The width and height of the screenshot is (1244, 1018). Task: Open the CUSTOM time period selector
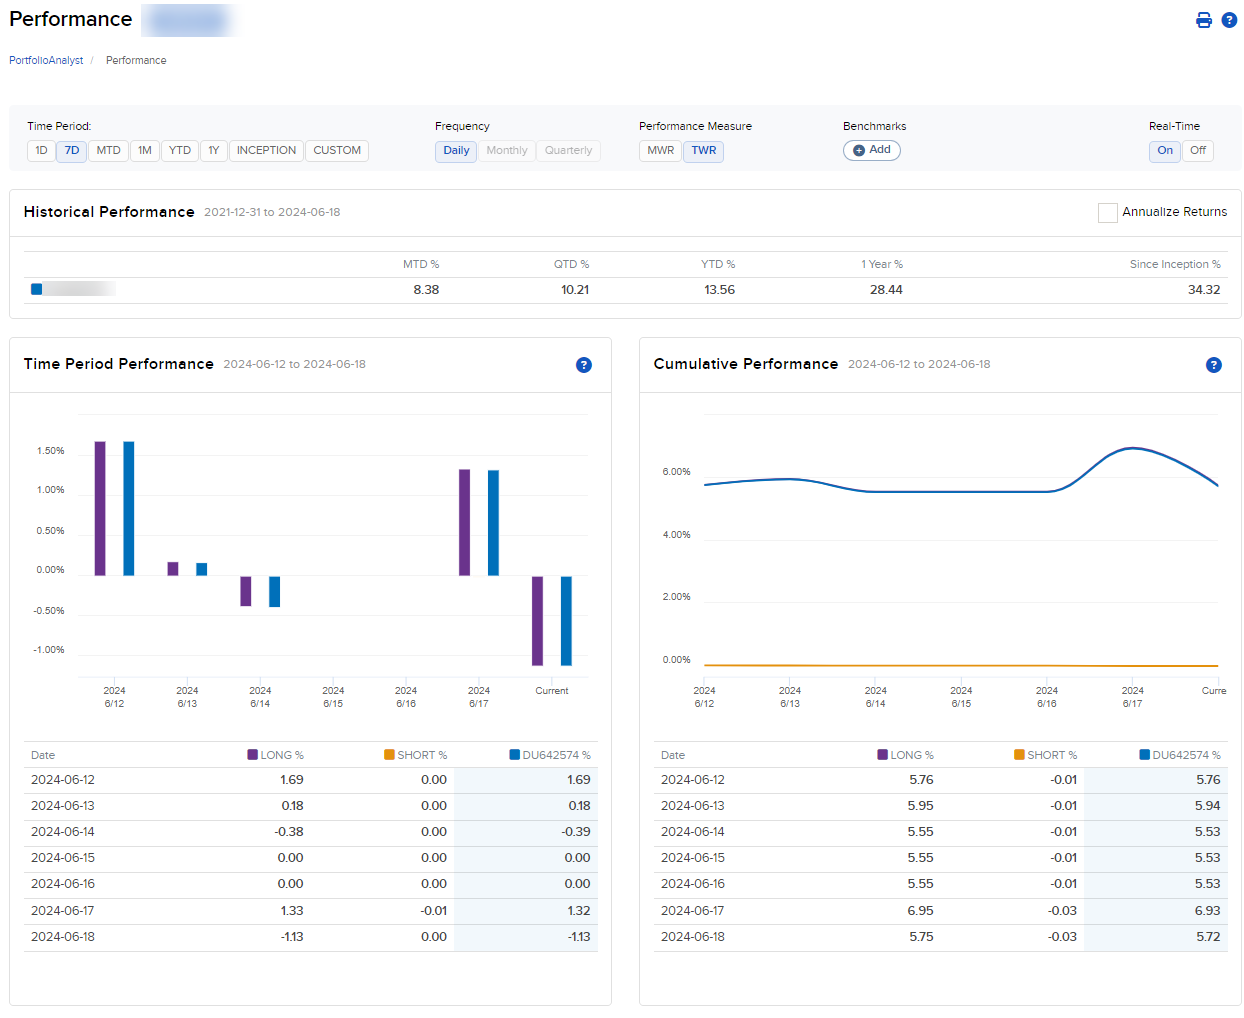click(x=337, y=150)
